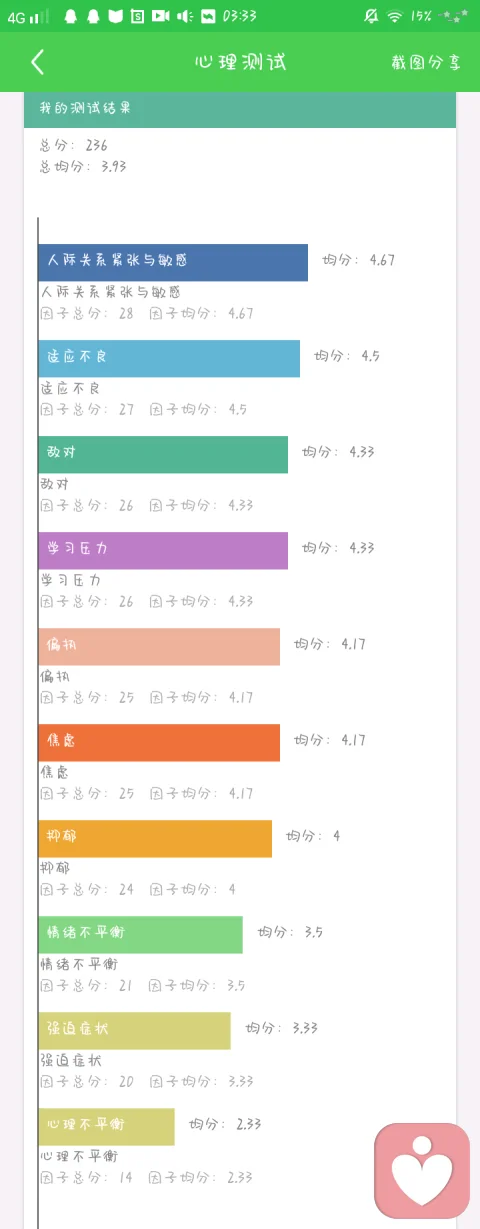Select the 心理不平衡 bar

(107, 1126)
